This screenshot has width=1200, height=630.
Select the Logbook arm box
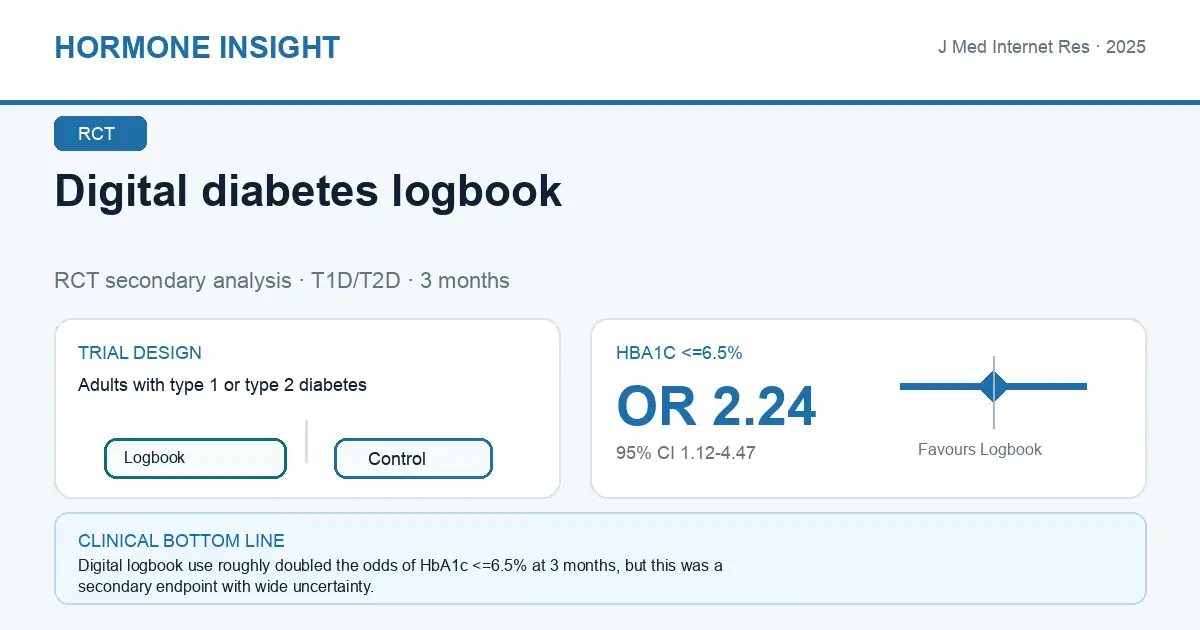click(195, 458)
